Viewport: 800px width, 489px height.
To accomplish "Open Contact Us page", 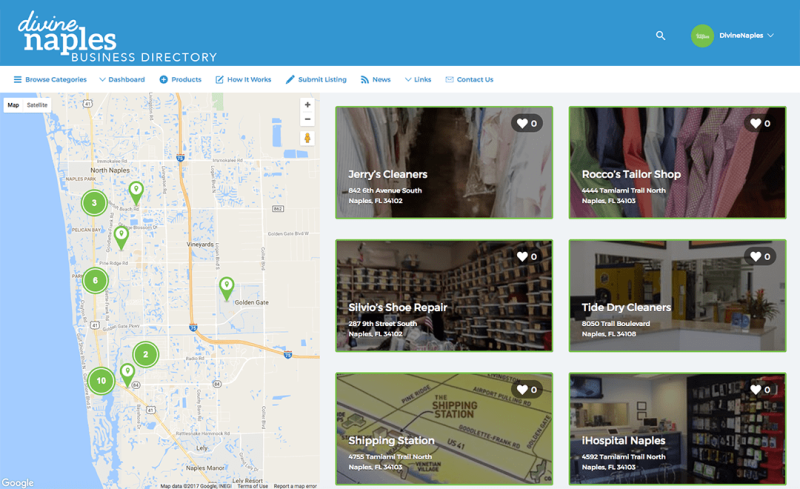I will (x=469, y=80).
